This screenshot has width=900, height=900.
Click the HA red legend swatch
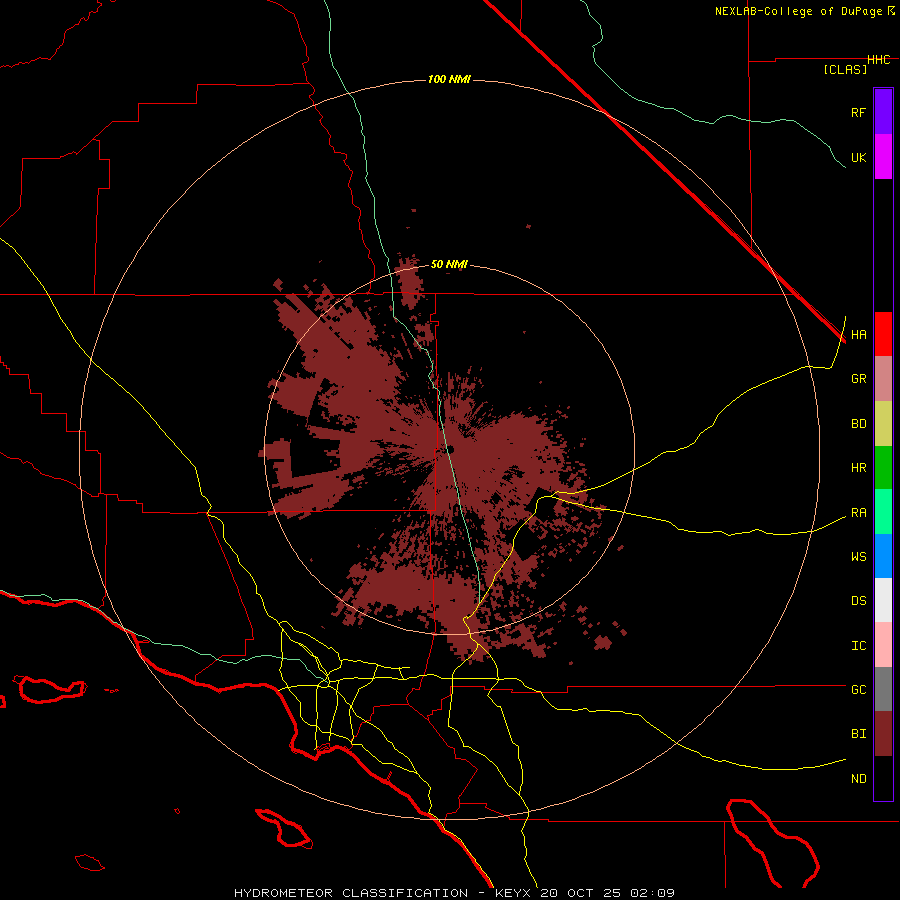(x=883, y=334)
